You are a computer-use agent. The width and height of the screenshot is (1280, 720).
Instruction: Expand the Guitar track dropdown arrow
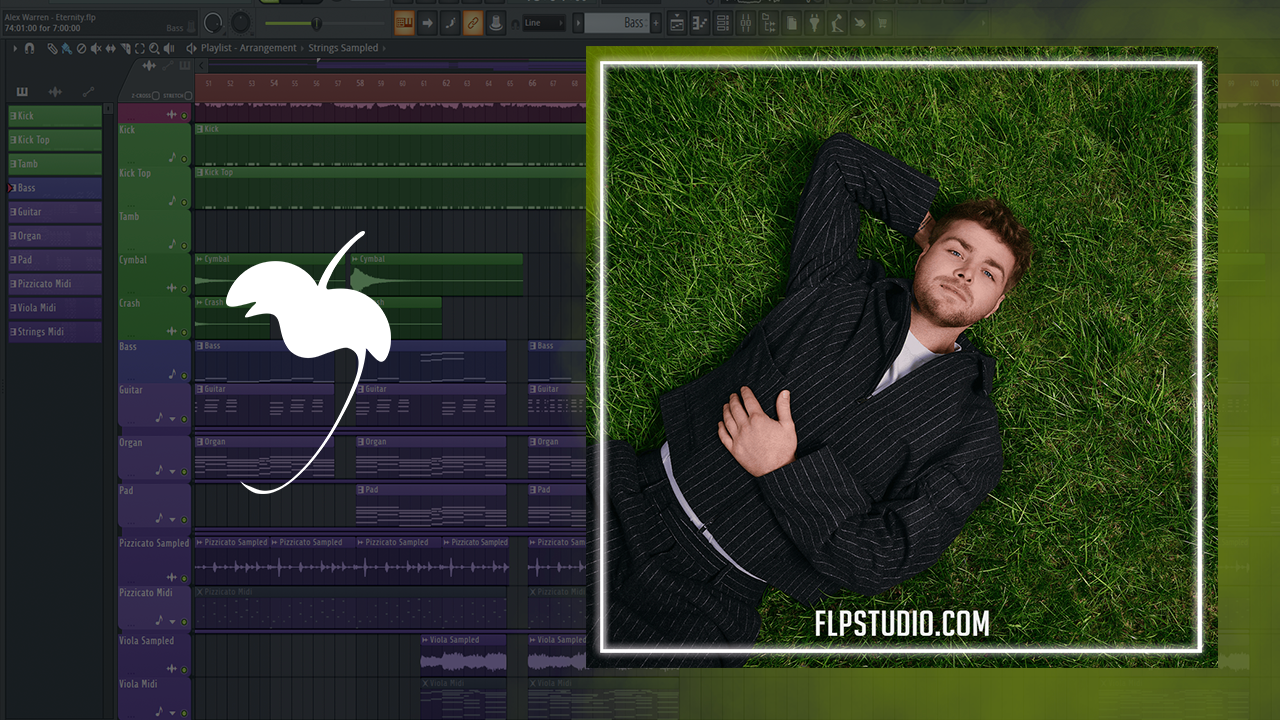click(x=172, y=419)
